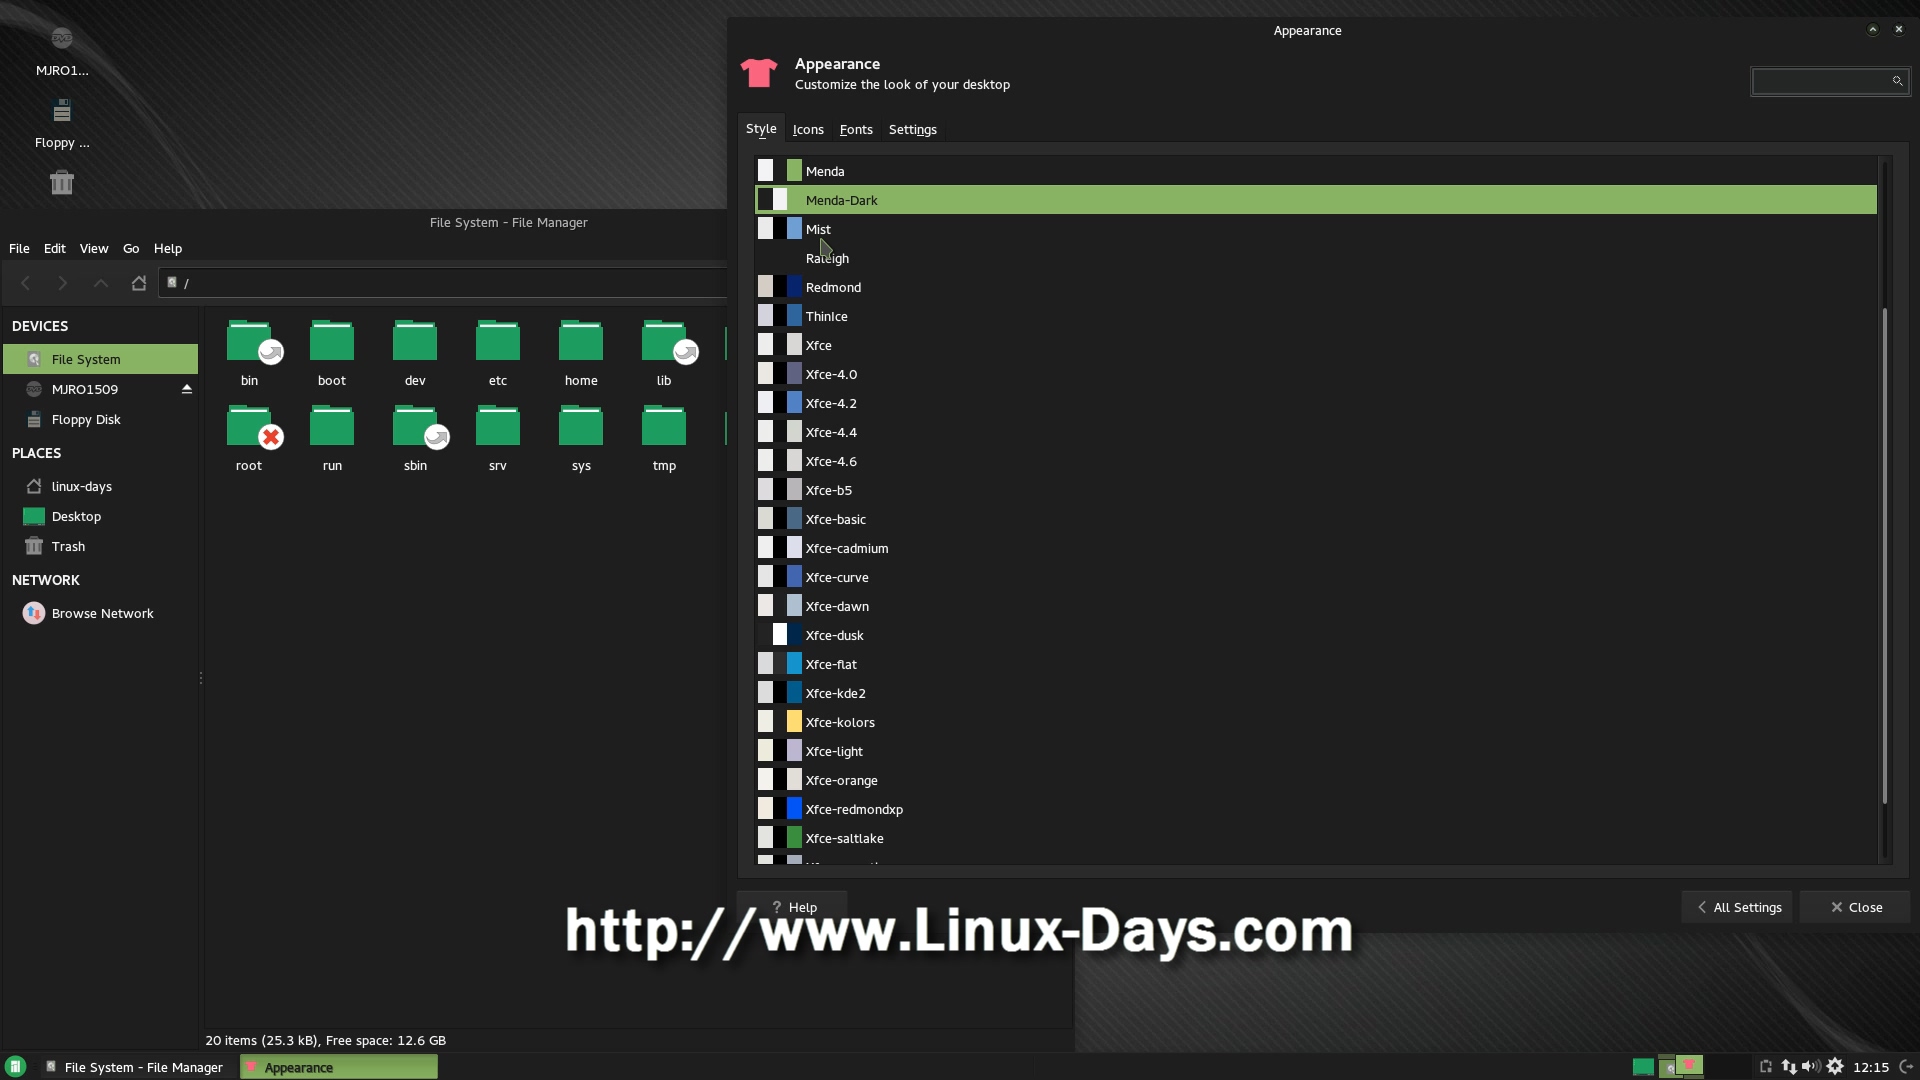
Task: Open the Help menu in File Manager
Action: (168, 248)
